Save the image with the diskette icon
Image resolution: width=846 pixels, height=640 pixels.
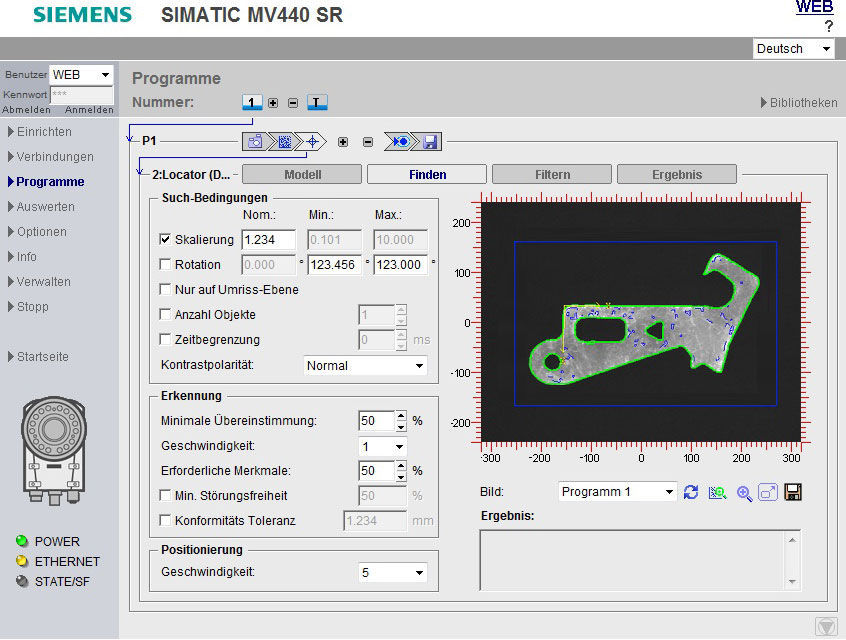point(792,492)
